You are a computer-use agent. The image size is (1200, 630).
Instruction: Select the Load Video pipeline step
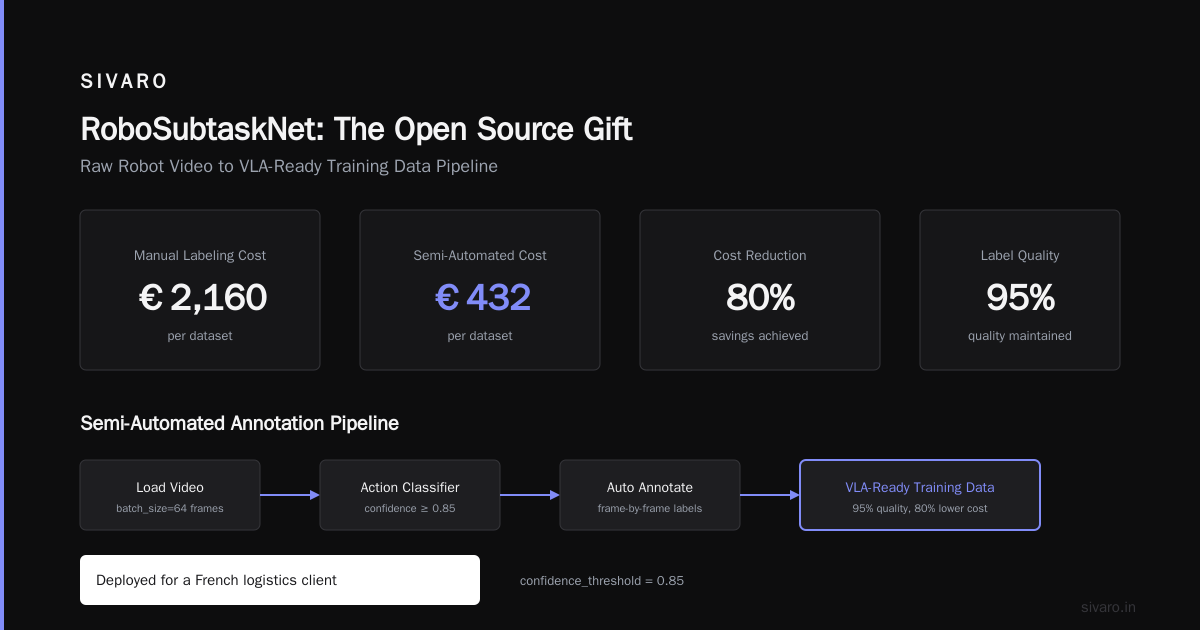[x=170, y=495]
